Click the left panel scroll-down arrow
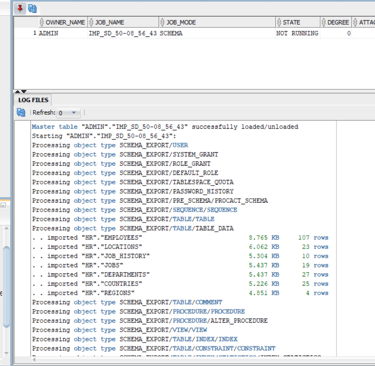The image size is (375, 366). click(7, 353)
